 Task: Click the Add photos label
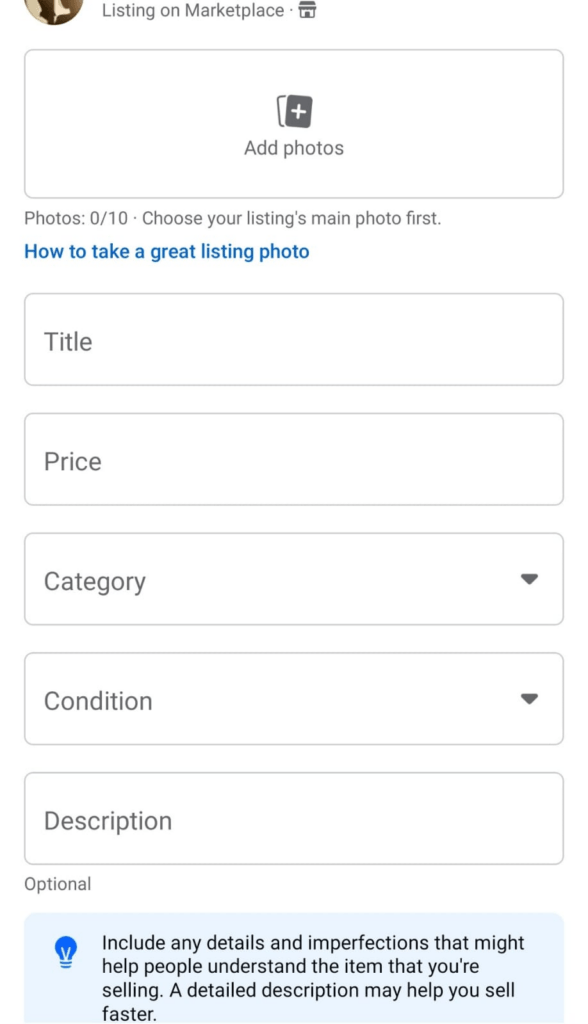[x=294, y=148]
